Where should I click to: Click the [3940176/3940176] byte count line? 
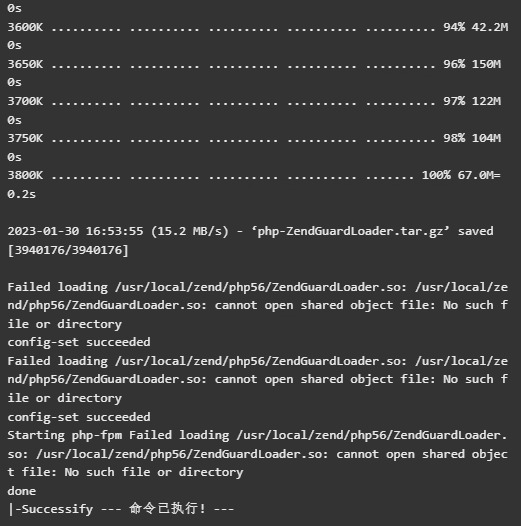68,250
